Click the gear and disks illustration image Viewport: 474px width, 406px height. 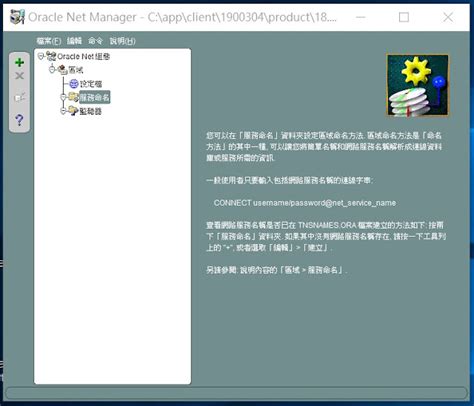[x=418, y=85]
